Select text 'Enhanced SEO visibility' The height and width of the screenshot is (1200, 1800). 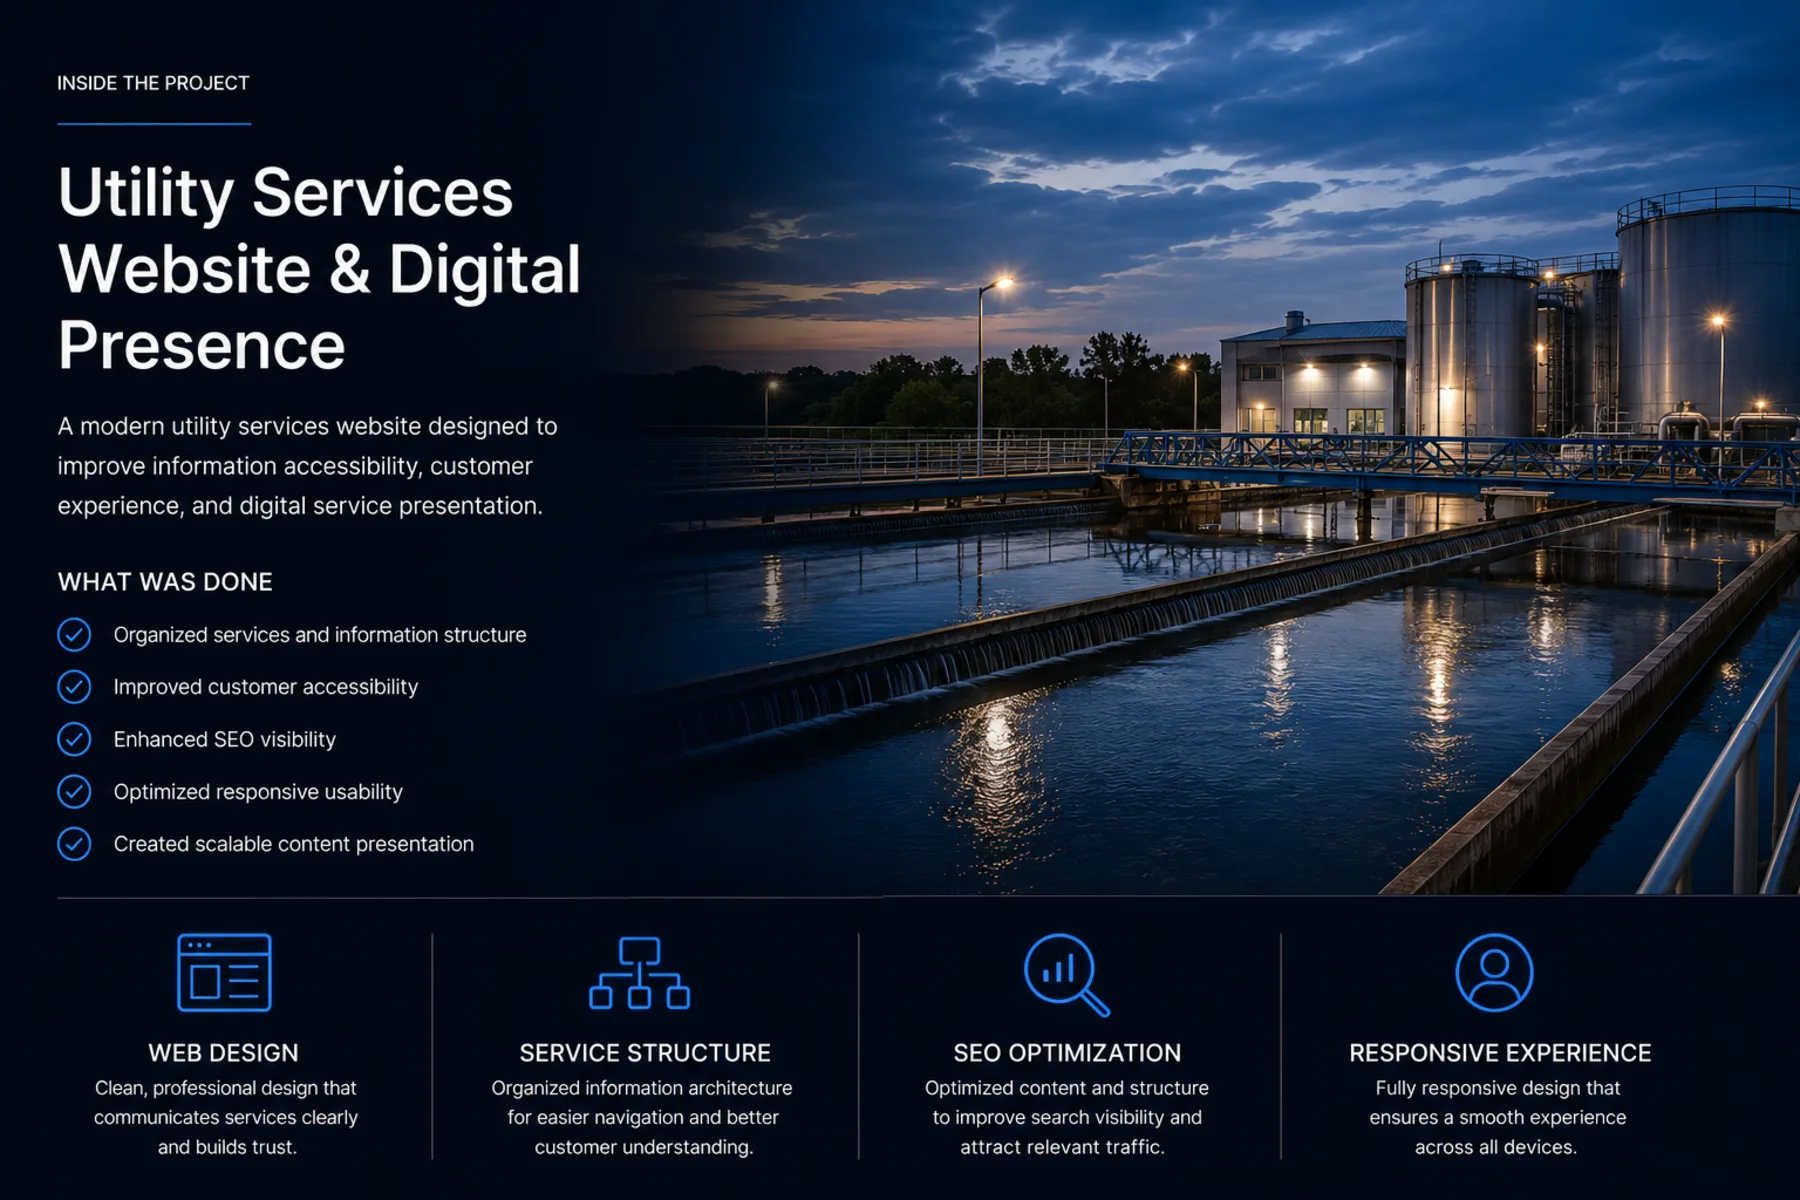pyautogui.click(x=225, y=739)
